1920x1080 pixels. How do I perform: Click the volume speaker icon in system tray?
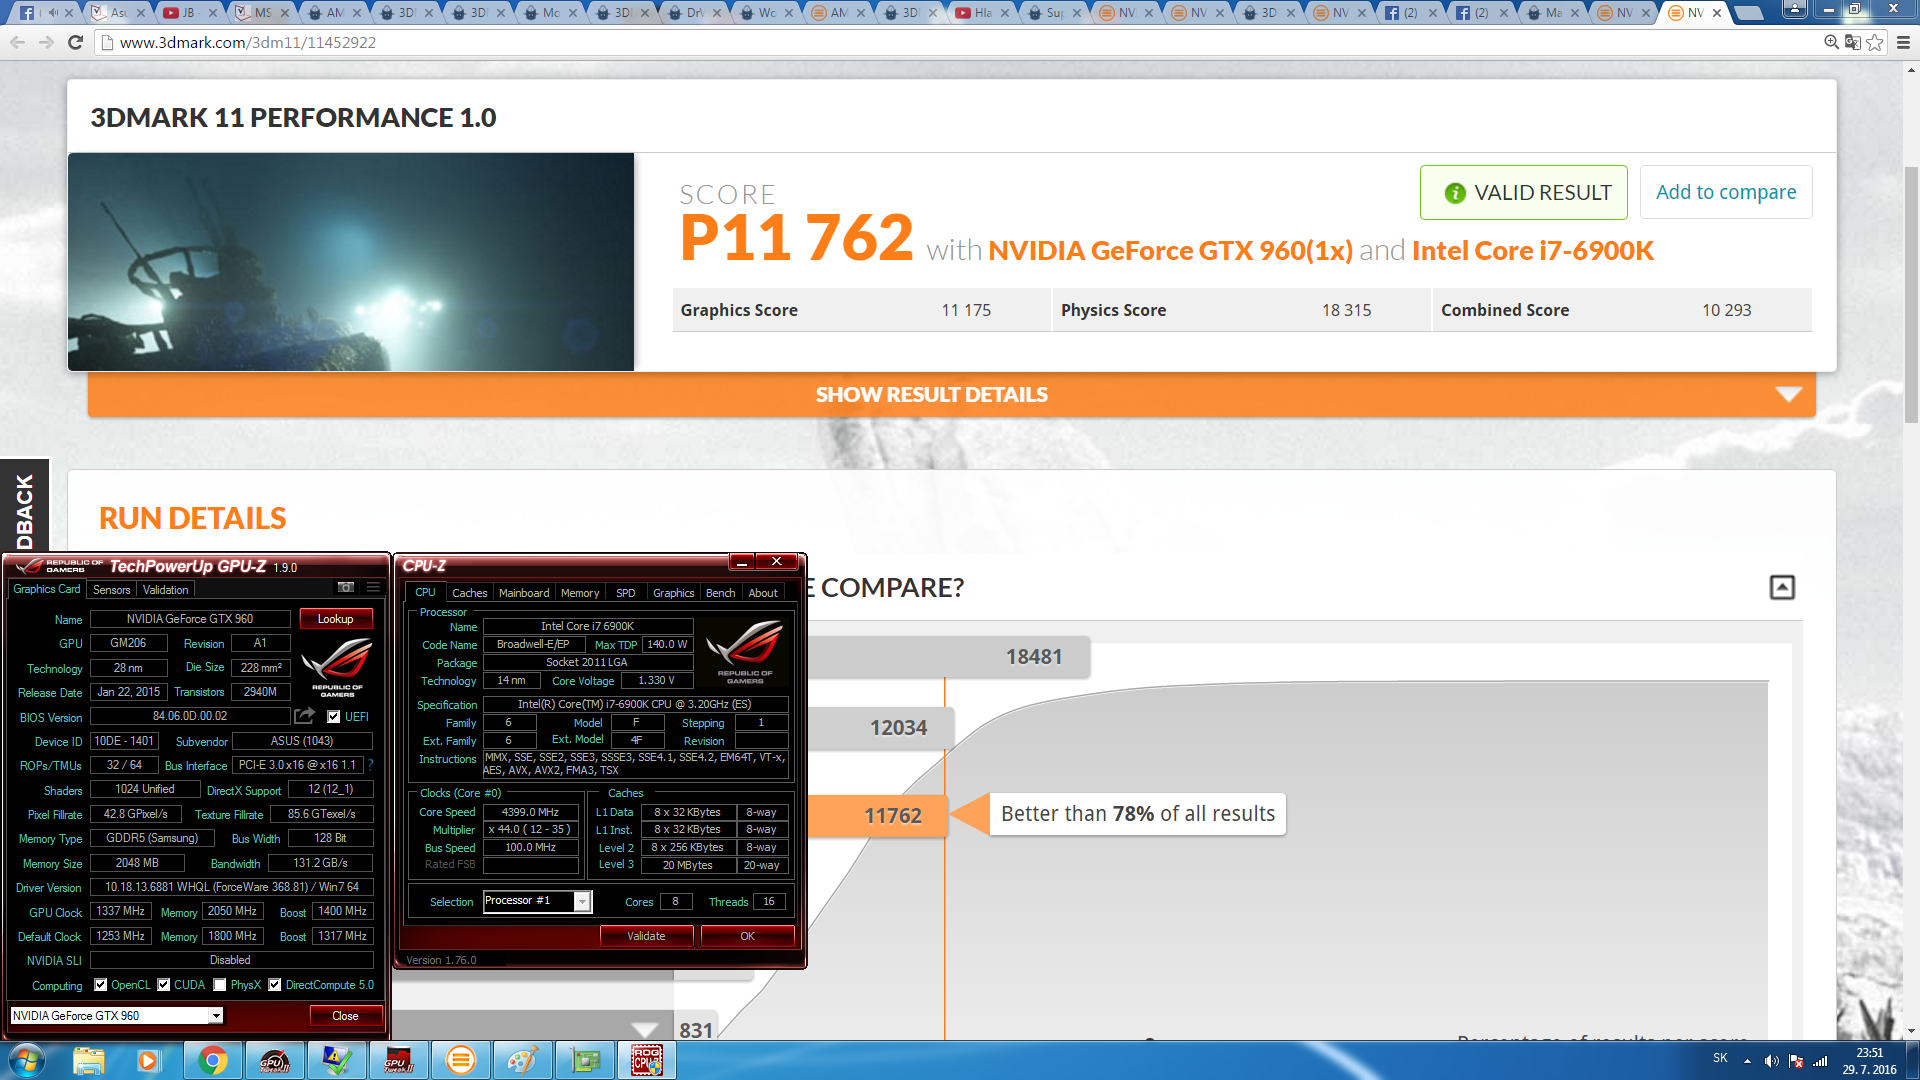[x=1771, y=1061]
